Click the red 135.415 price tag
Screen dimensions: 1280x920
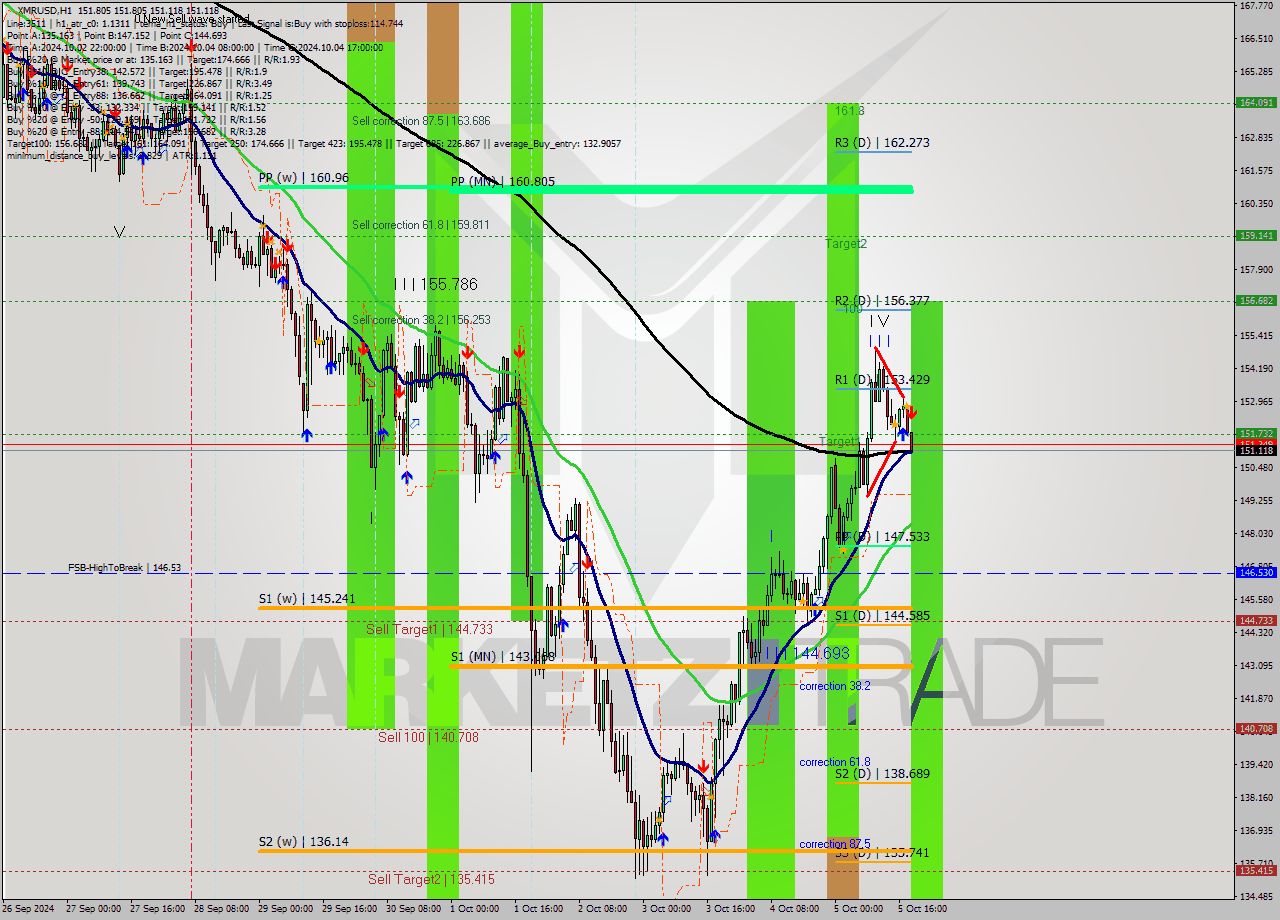[x=1256, y=870]
